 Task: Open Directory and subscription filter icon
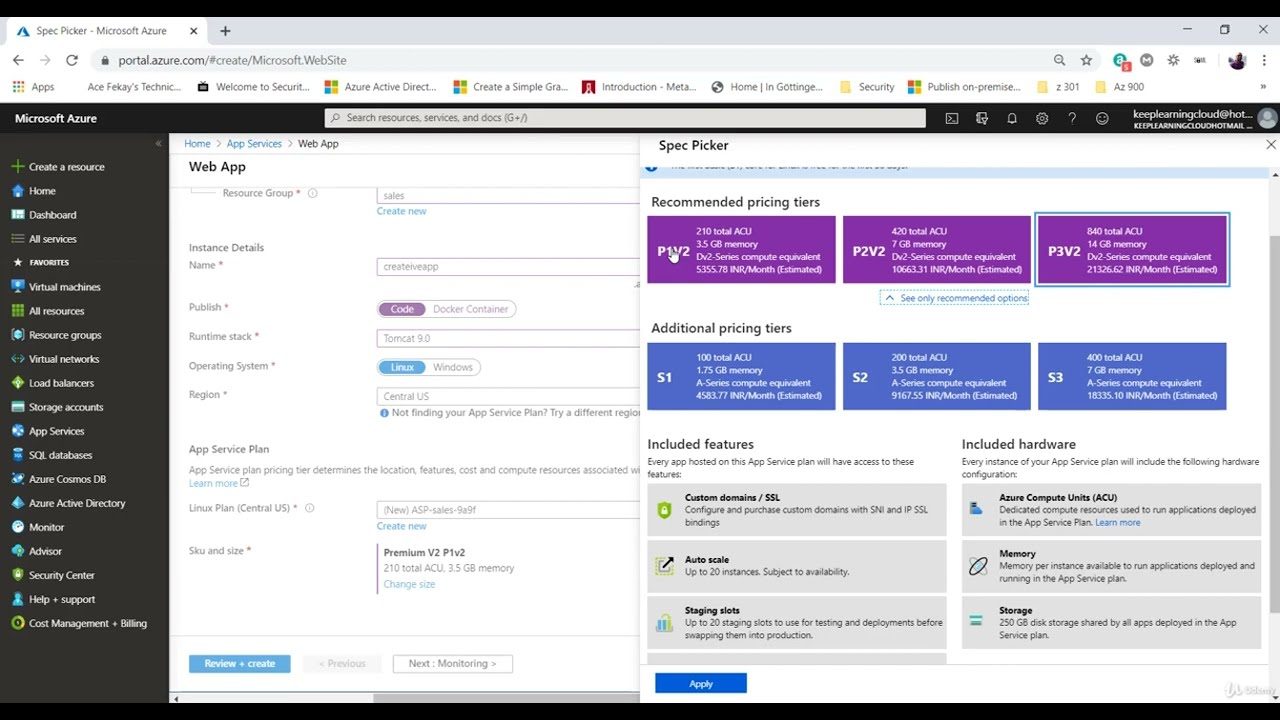coord(982,118)
